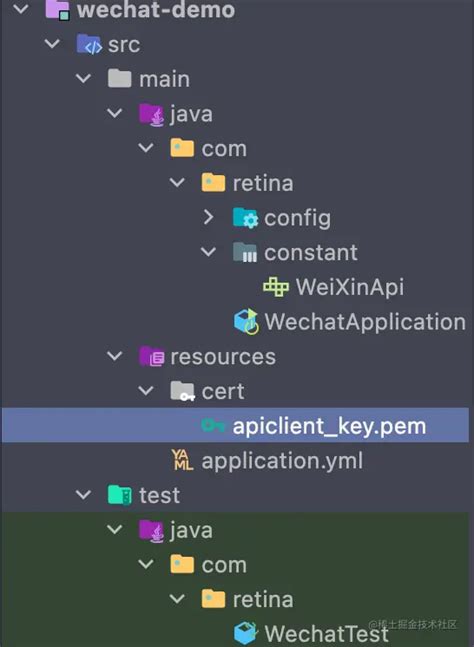Click the resources folder icon
The width and height of the screenshot is (474, 647).
click(151, 357)
